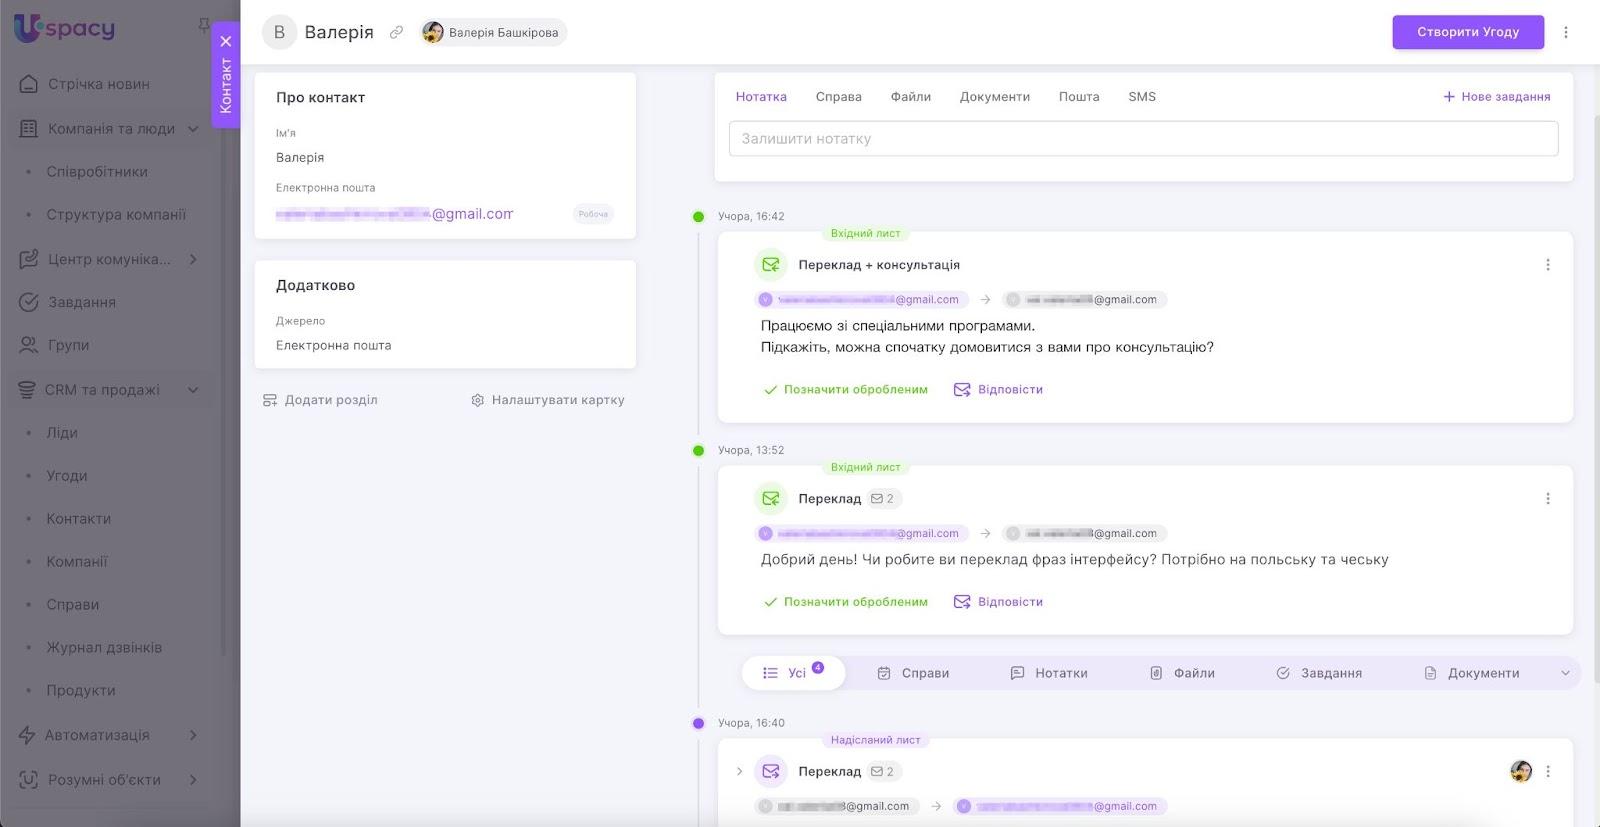This screenshot has width=1600, height=827.
Task: Click the Налаштувати картку gear icon
Action: click(478, 400)
